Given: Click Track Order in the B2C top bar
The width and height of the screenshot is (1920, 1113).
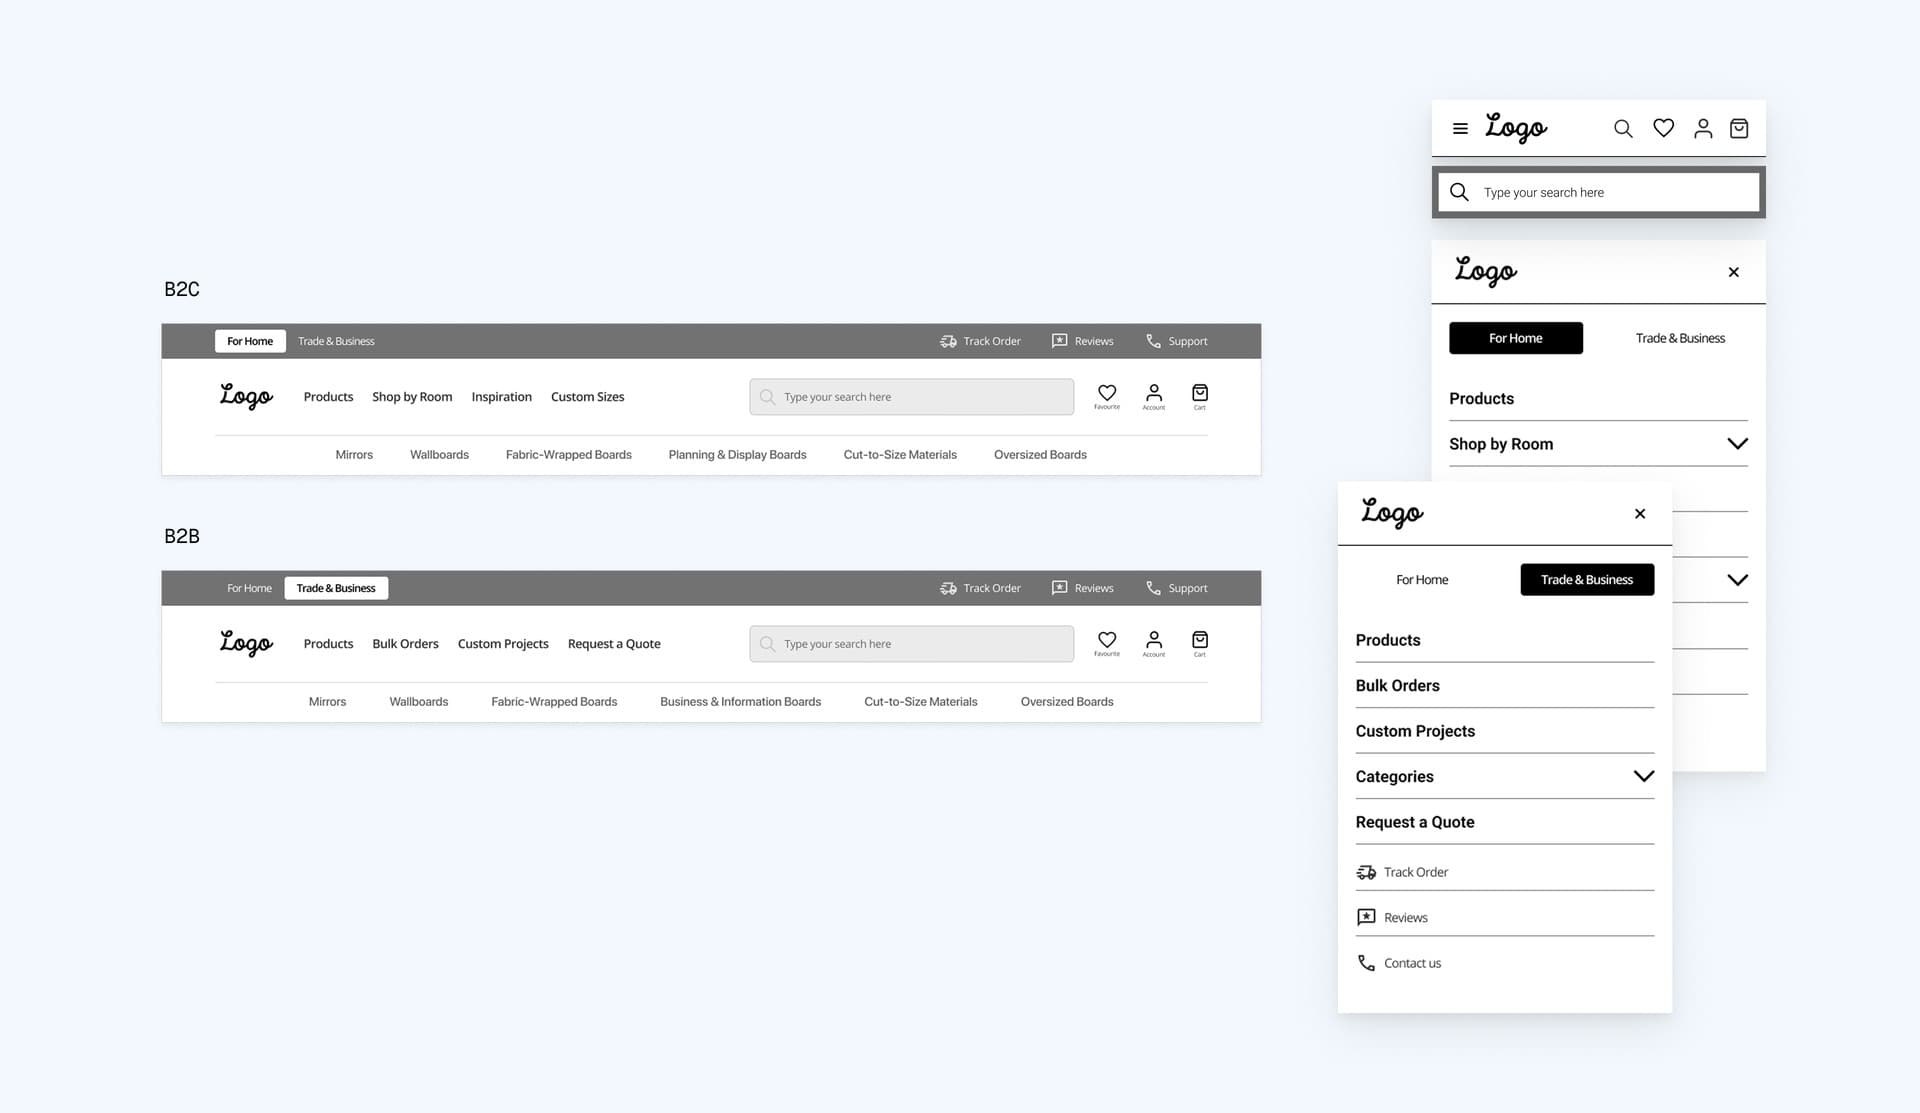Looking at the screenshot, I should tap(980, 341).
